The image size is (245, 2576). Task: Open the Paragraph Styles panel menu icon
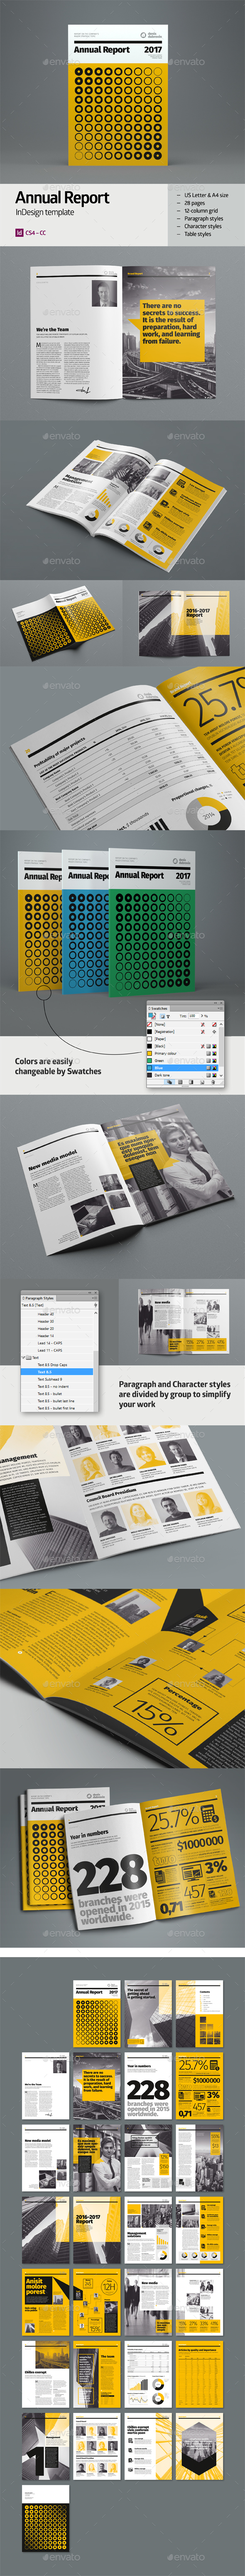point(95,1298)
